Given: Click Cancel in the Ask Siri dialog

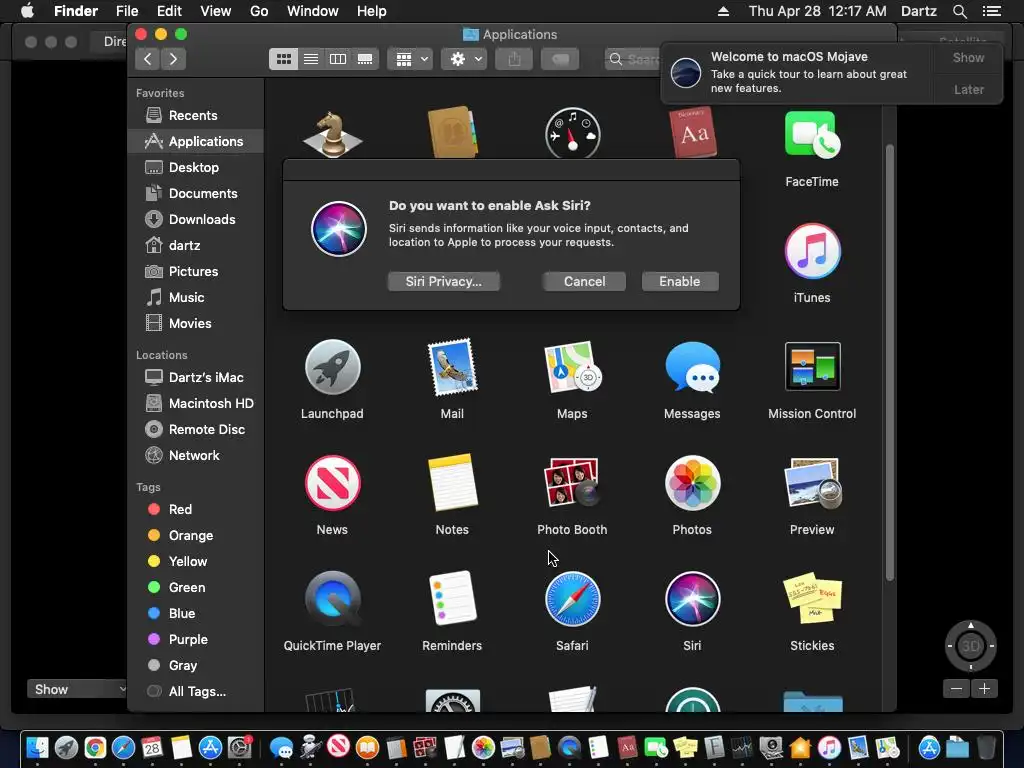Looking at the screenshot, I should (x=584, y=281).
